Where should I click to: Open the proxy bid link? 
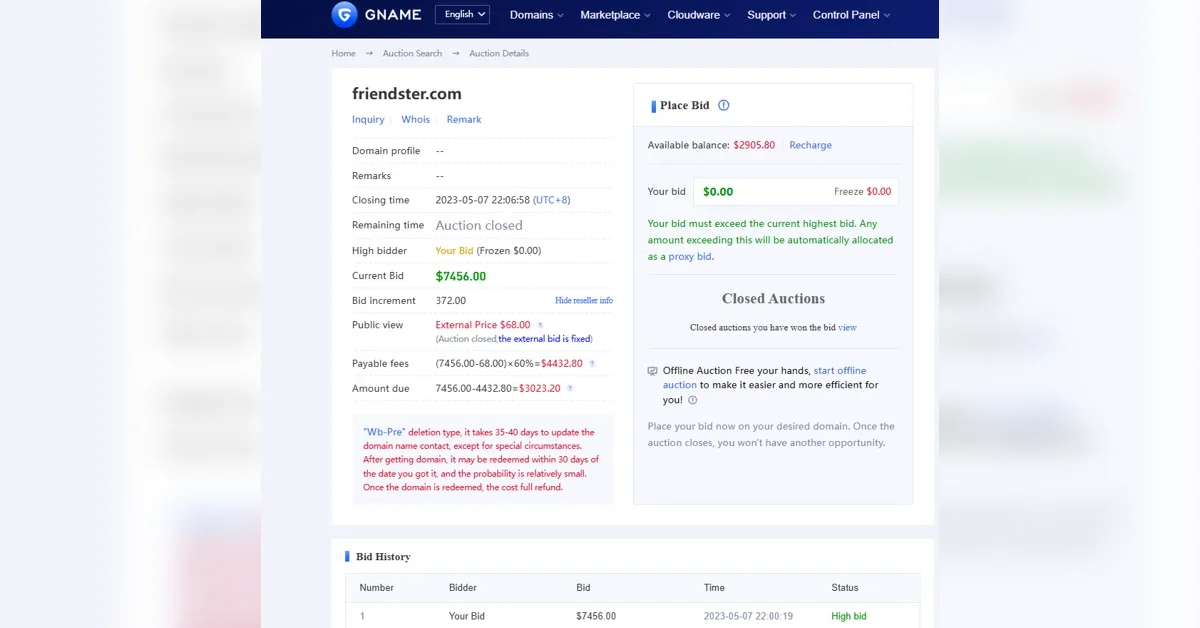[690, 256]
